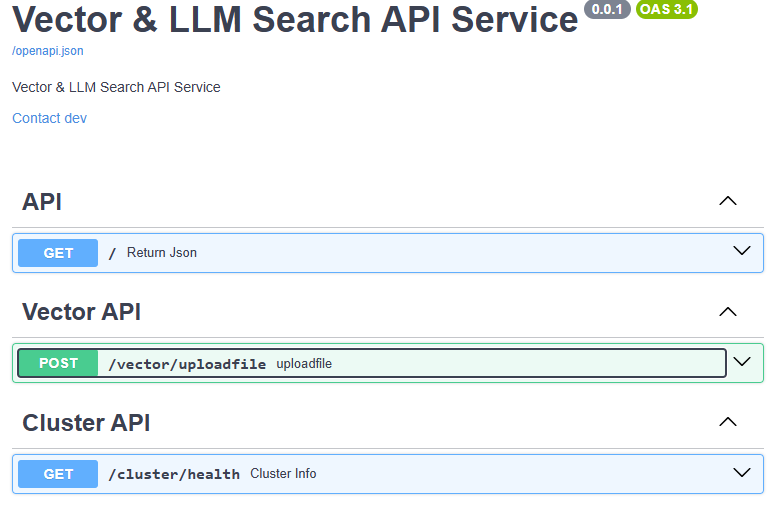The height and width of the screenshot is (513, 782).
Task: Click the 0.0.1 version badge
Action: pos(607,9)
